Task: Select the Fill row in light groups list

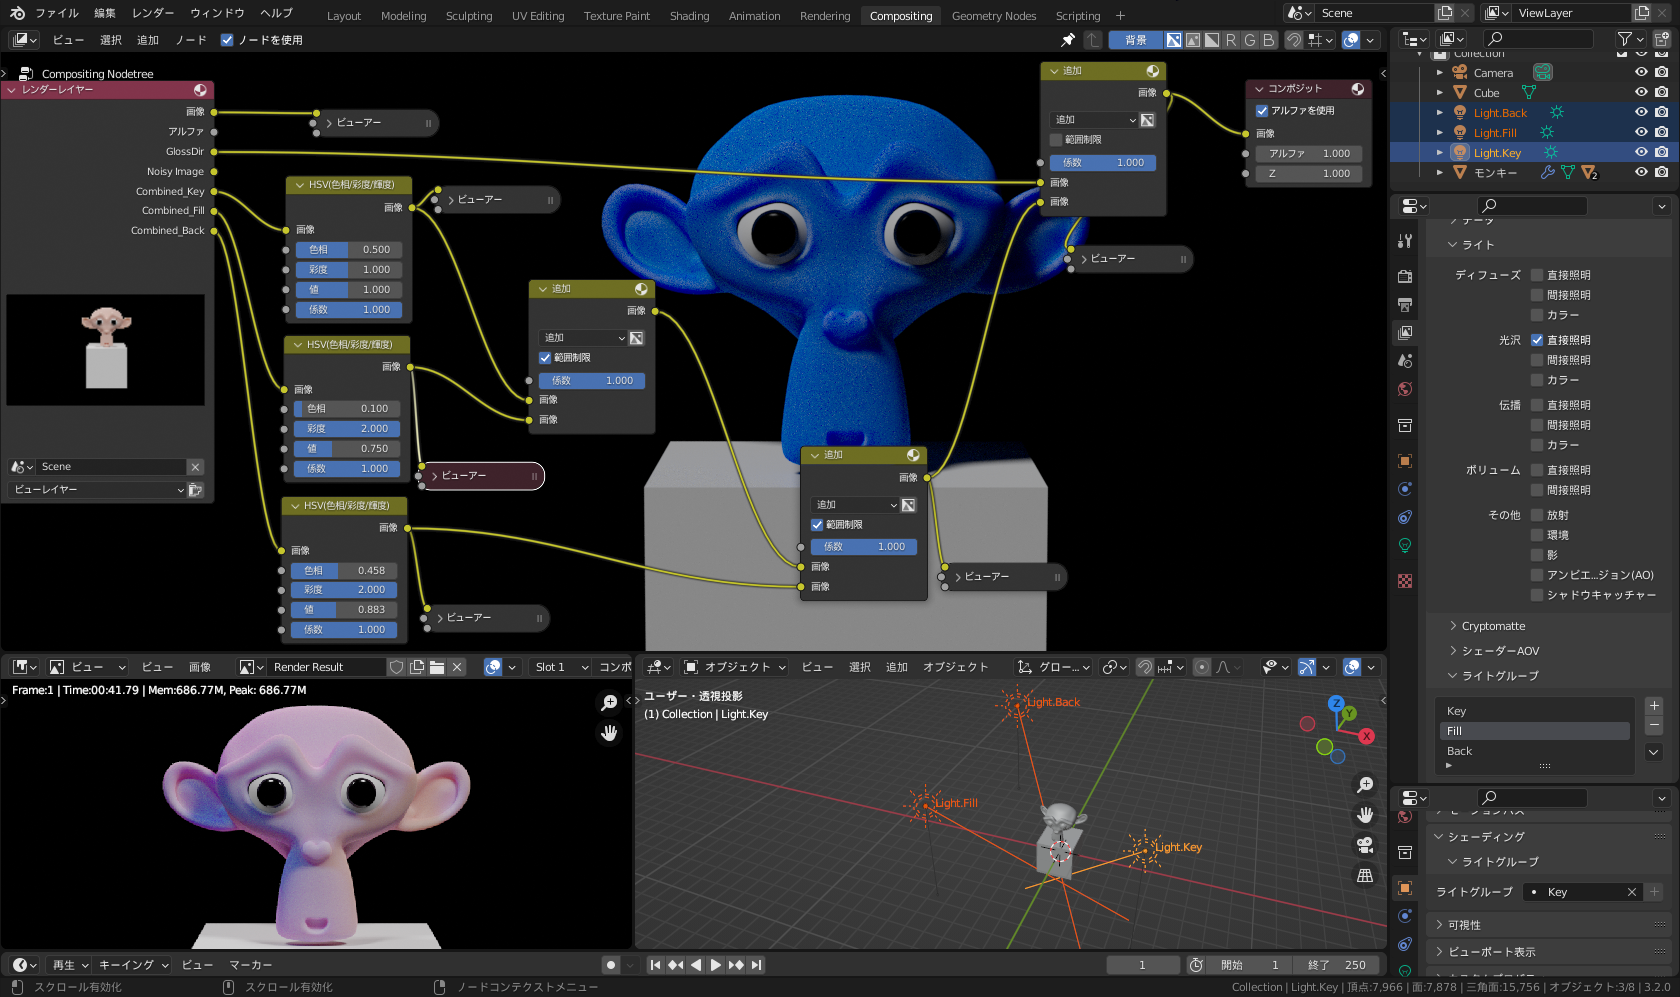Action: coord(1535,731)
